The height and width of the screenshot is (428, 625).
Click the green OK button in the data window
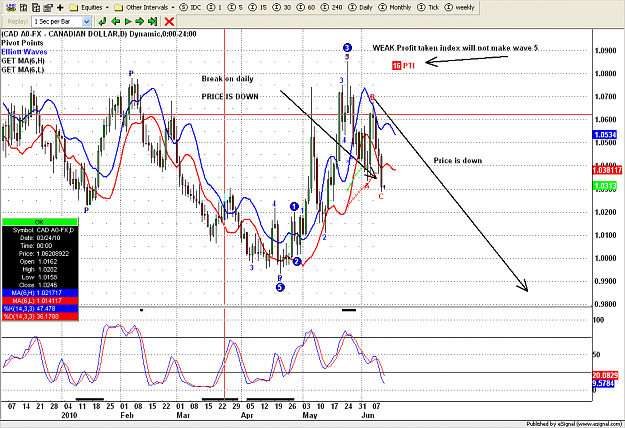40,222
